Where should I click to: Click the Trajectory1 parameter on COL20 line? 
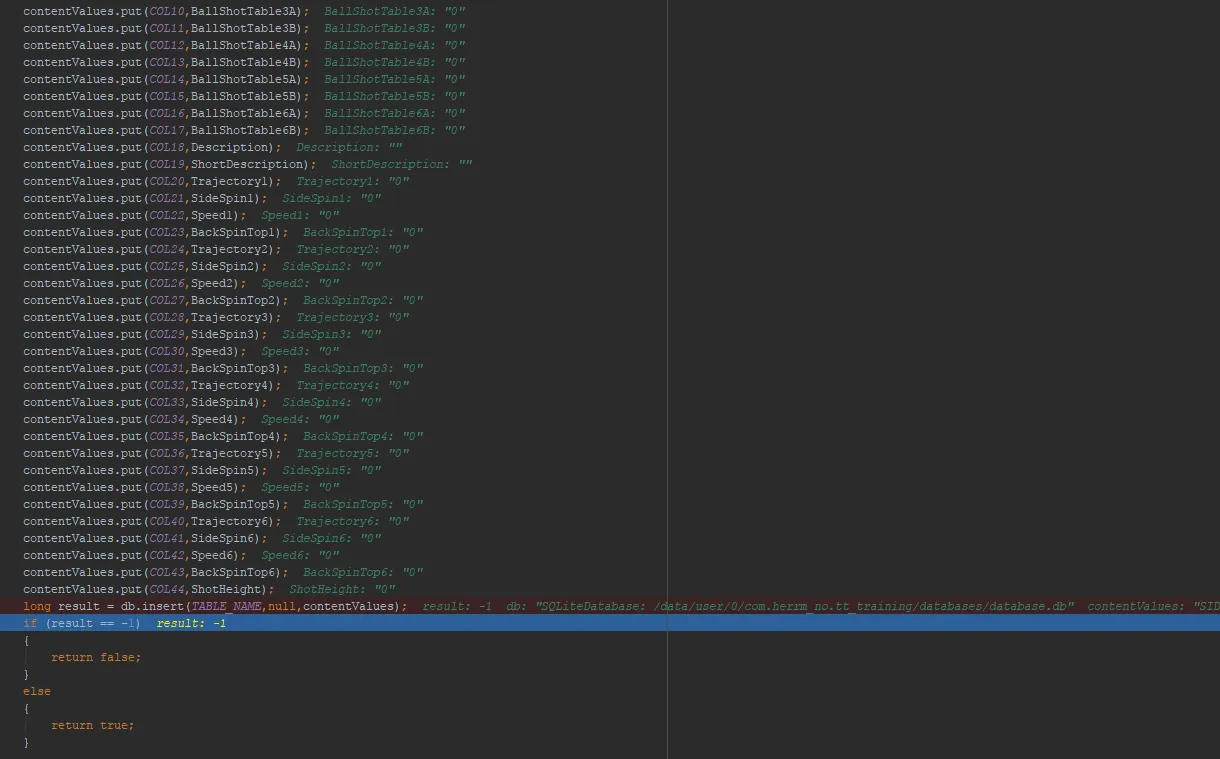[x=230, y=181]
